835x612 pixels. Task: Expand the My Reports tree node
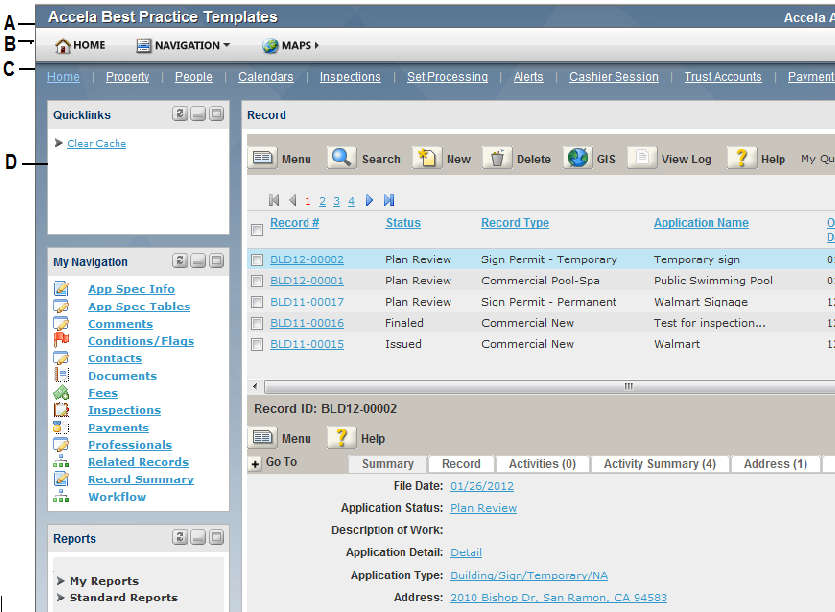(61, 581)
